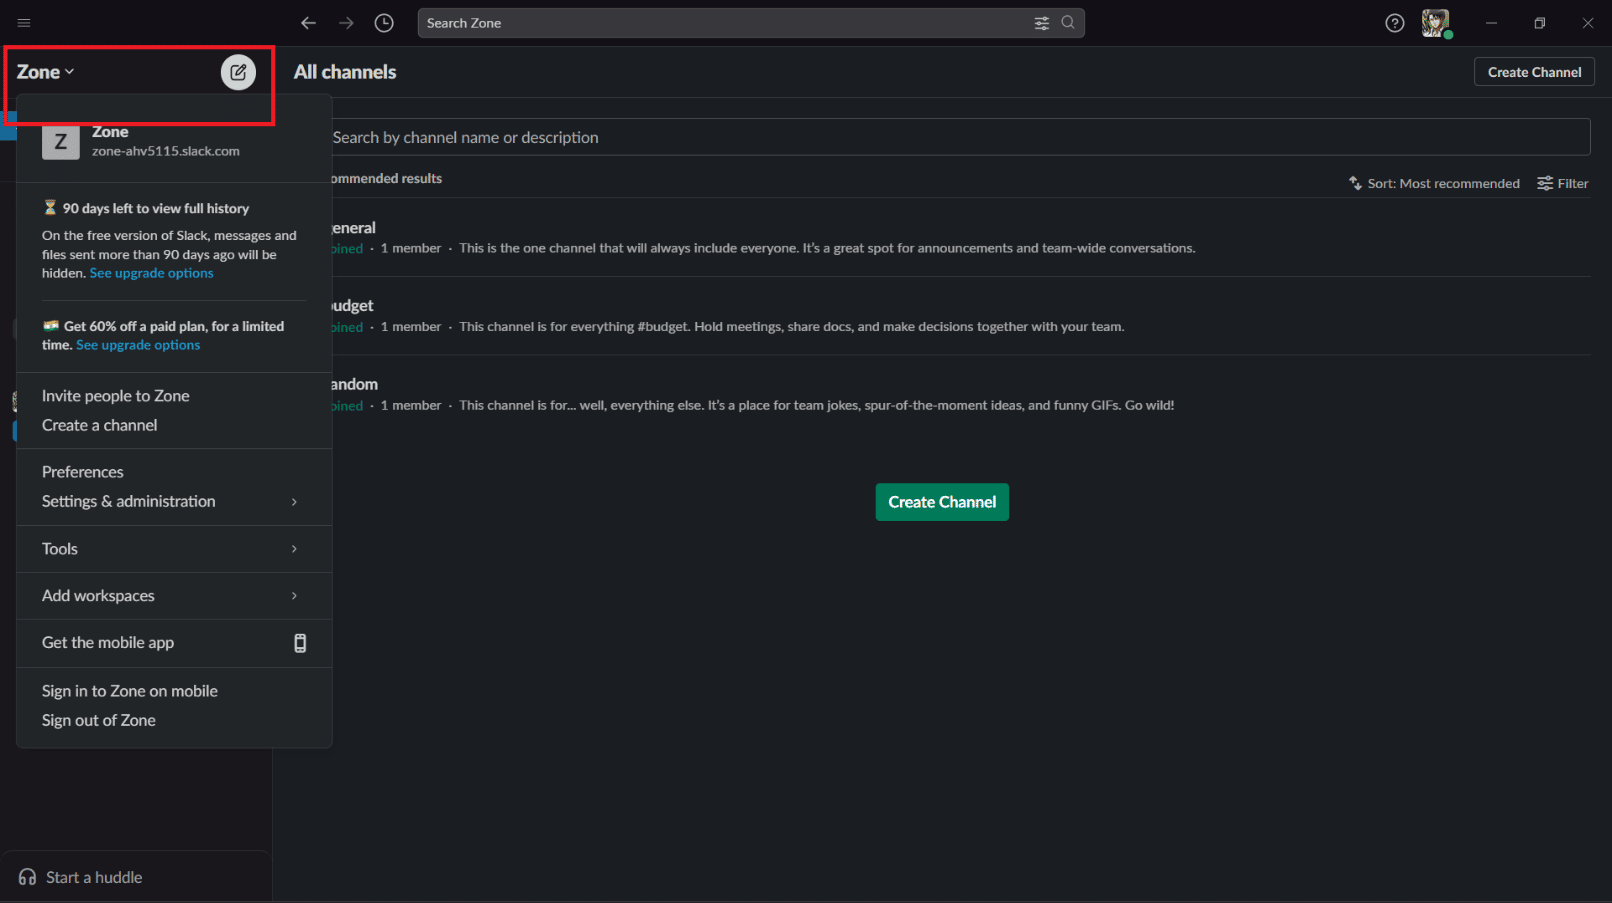Open the Filter button
The image size is (1612, 903).
tap(1563, 183)
